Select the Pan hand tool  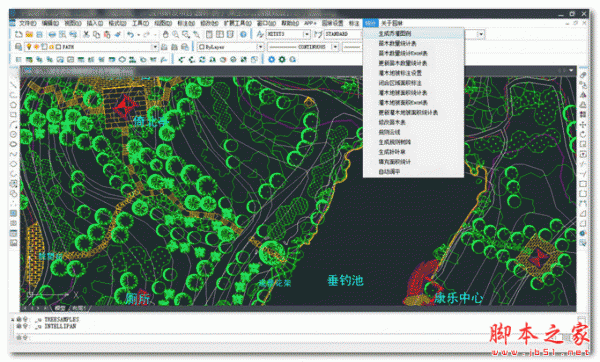tap(165, 34)
